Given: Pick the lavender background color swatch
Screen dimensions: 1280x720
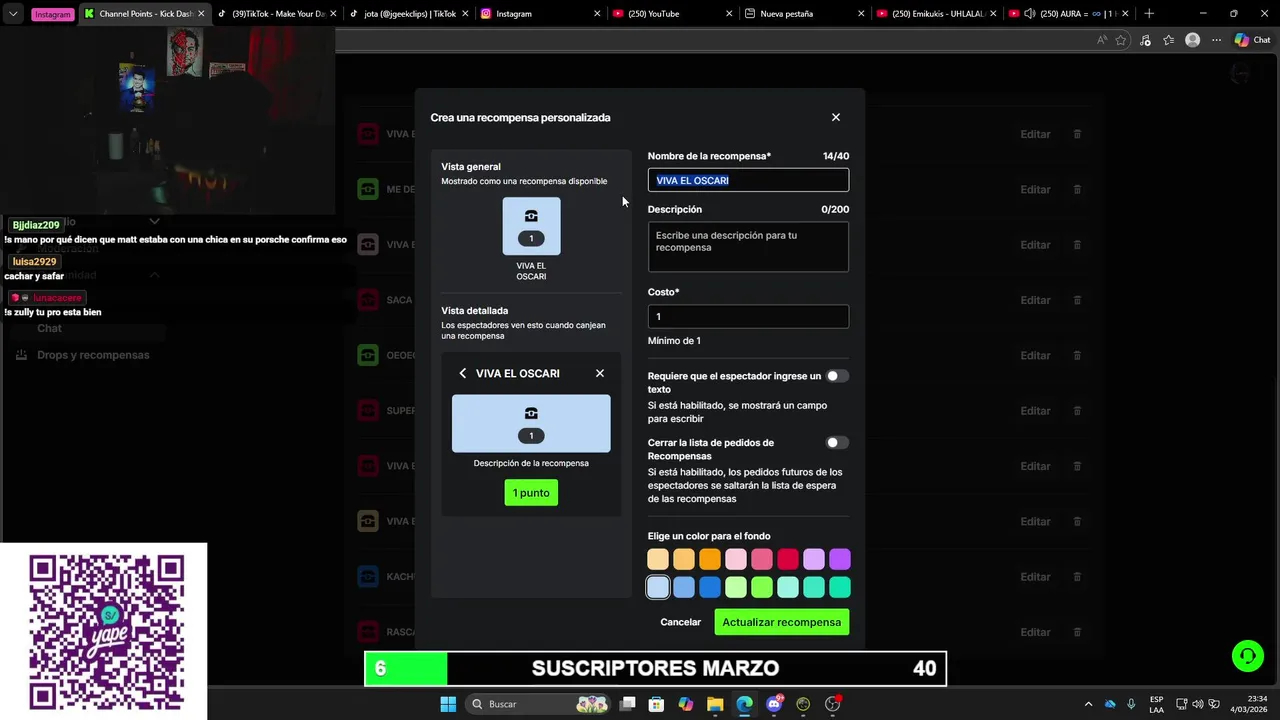Looking at the screenshot, I should click(x=814, y=559).
